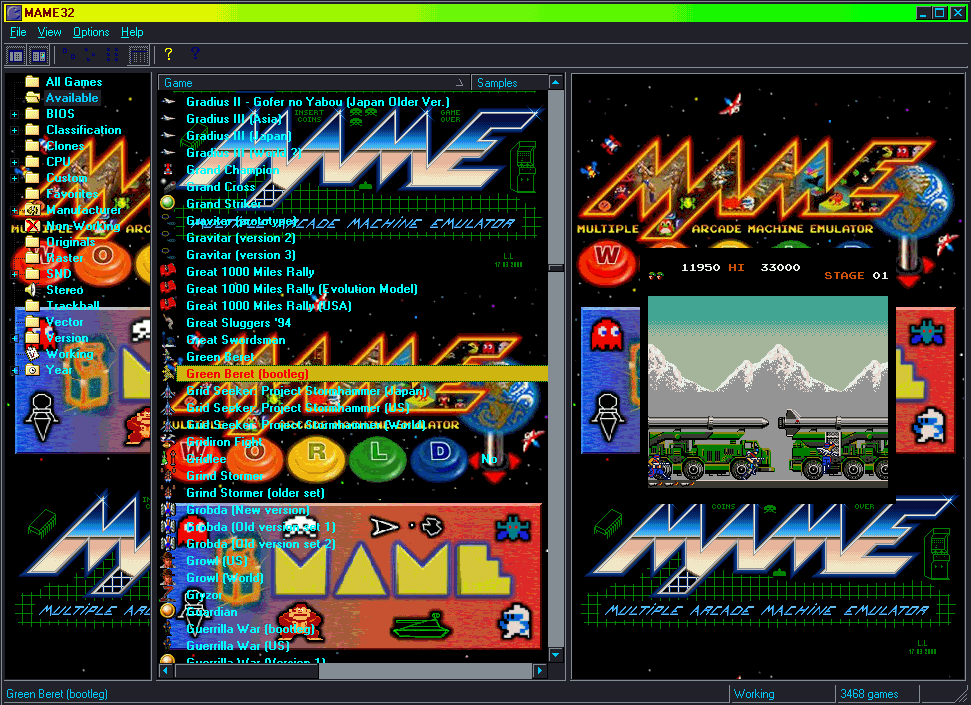
Task: Select Grid Seeker: Project Stormhammer (Japan)
Action: [x=307, y=391]
